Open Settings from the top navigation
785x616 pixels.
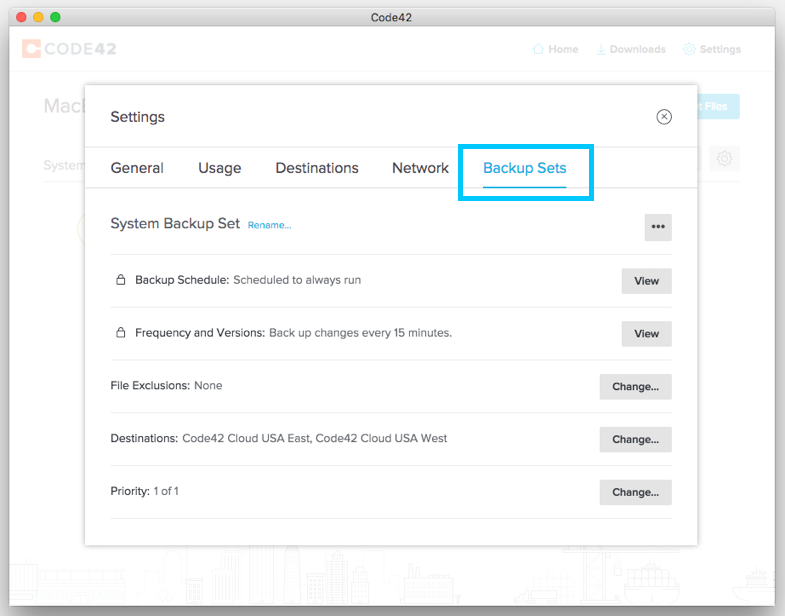click(712, 49)
